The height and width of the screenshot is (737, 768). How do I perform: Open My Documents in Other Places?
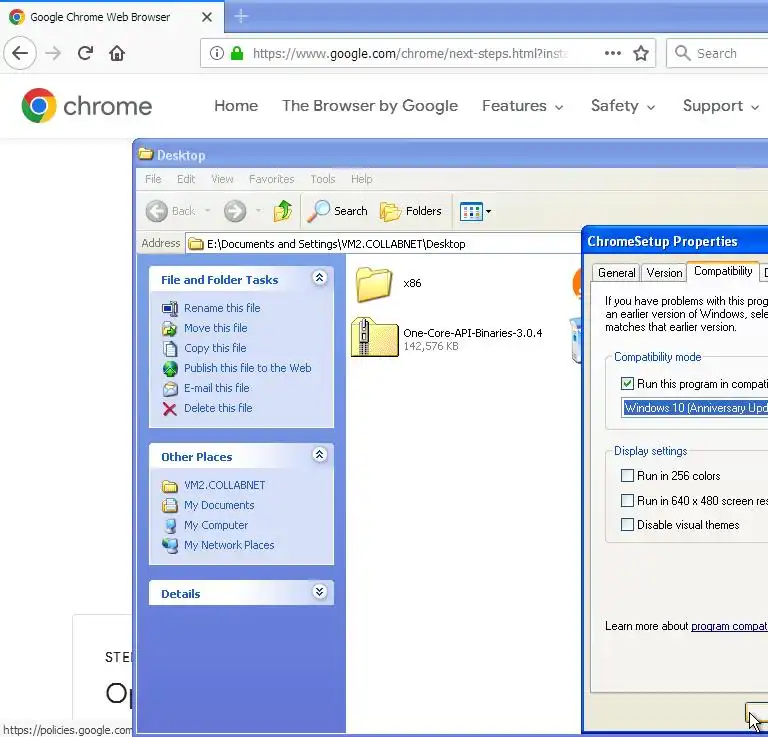point(219,505)
